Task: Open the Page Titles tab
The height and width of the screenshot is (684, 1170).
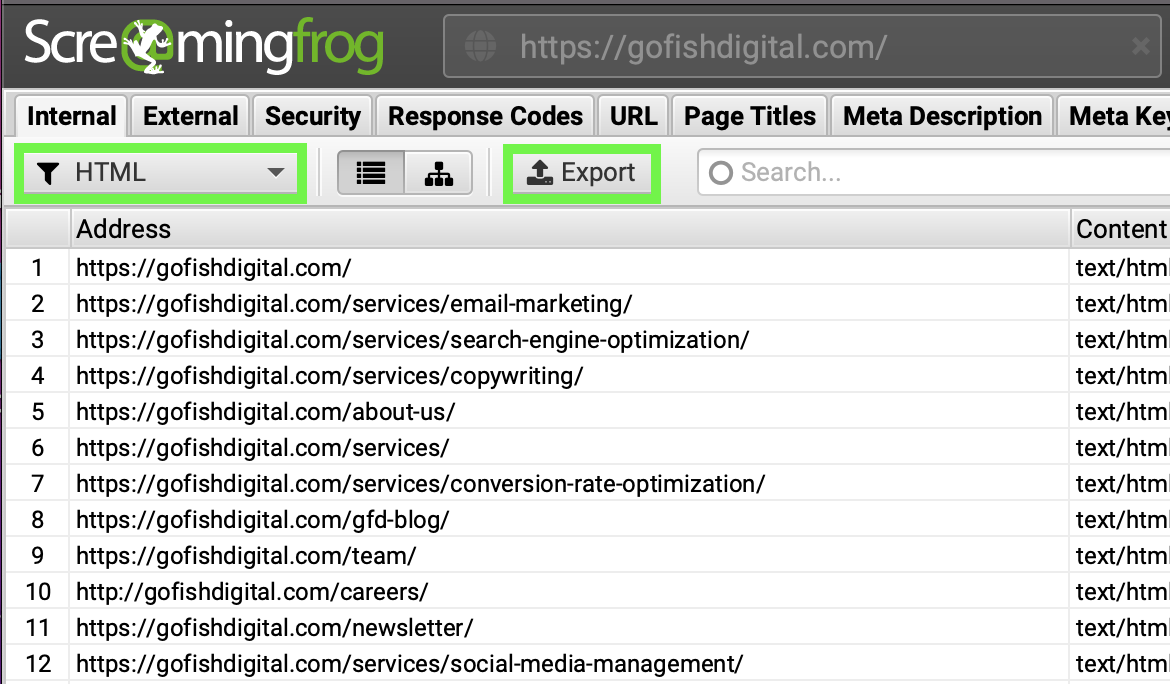Action: click(749, 115)
